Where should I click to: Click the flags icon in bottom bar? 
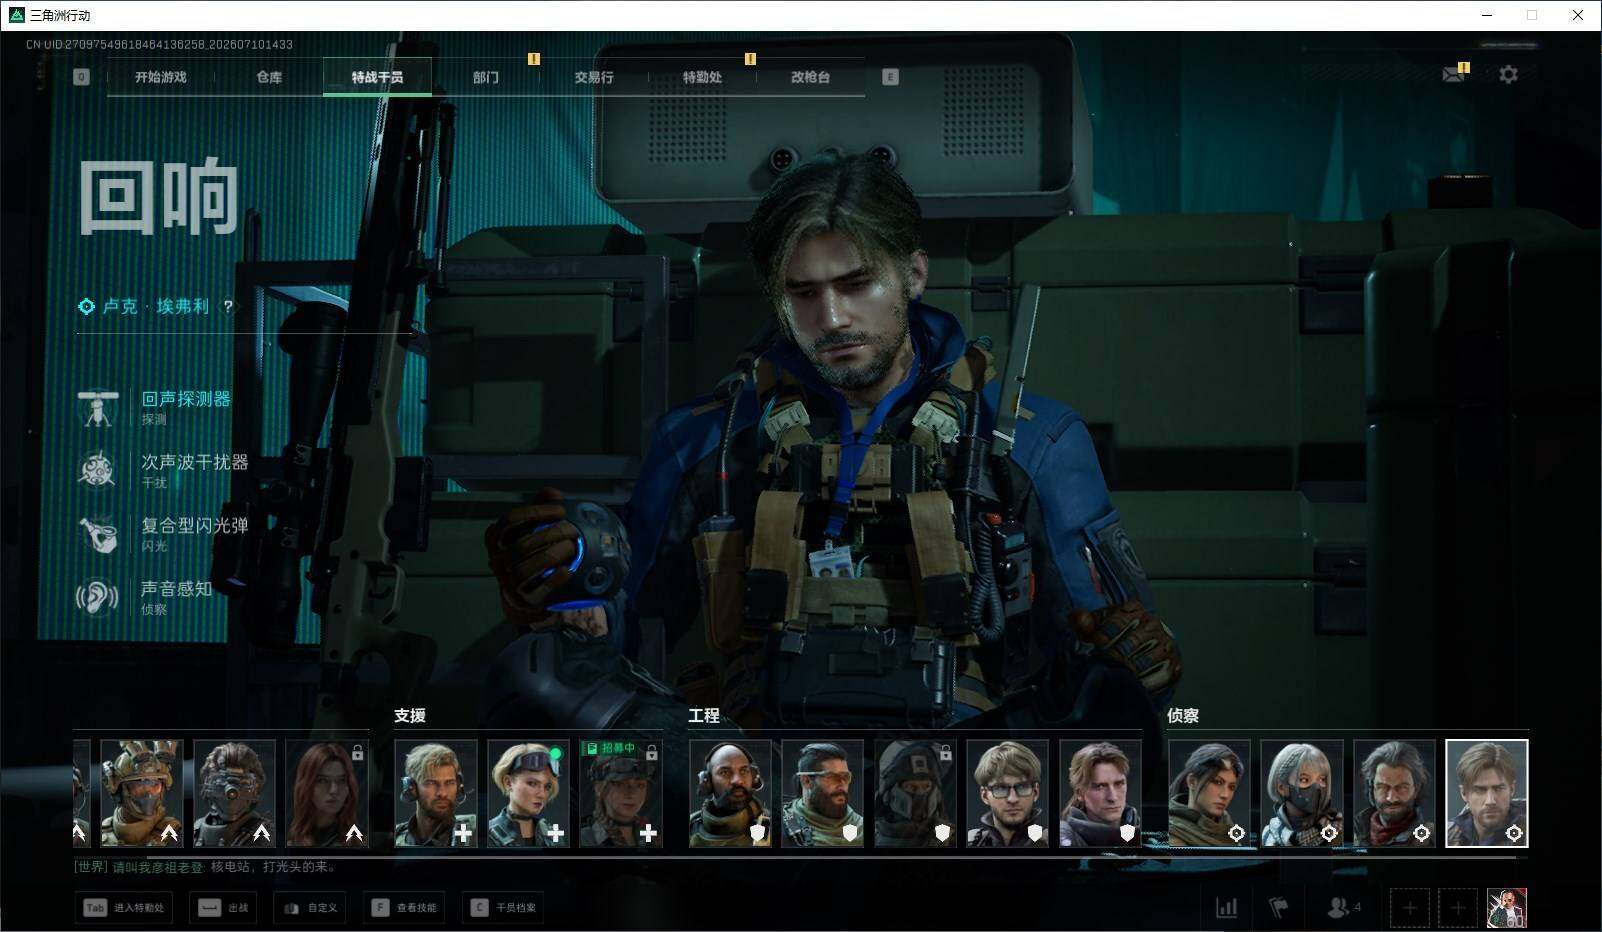(x=1278, y=907)
